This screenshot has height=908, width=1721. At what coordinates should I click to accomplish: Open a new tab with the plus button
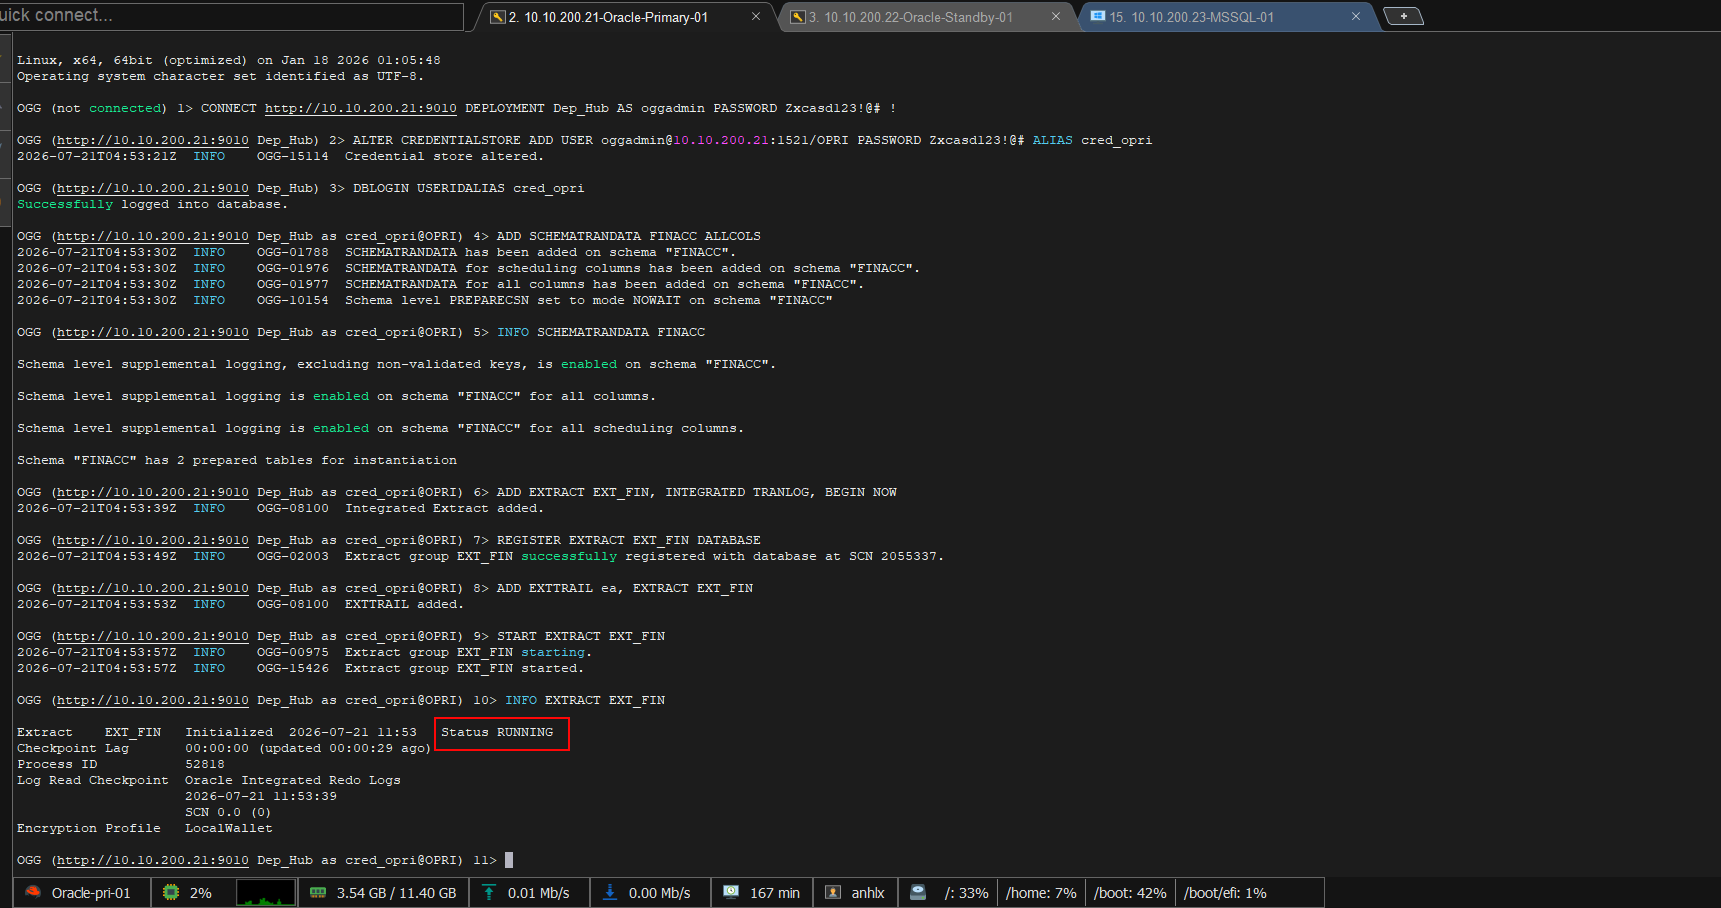(x=1403, y=16)
